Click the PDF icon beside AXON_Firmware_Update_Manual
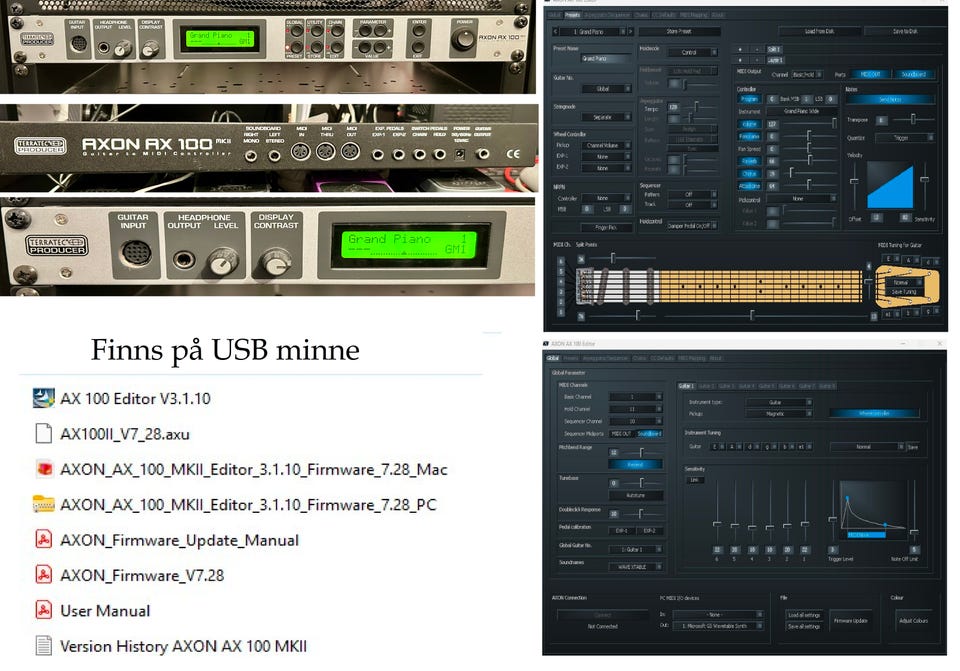Viewport: 960px width, 671px height. 43,540
